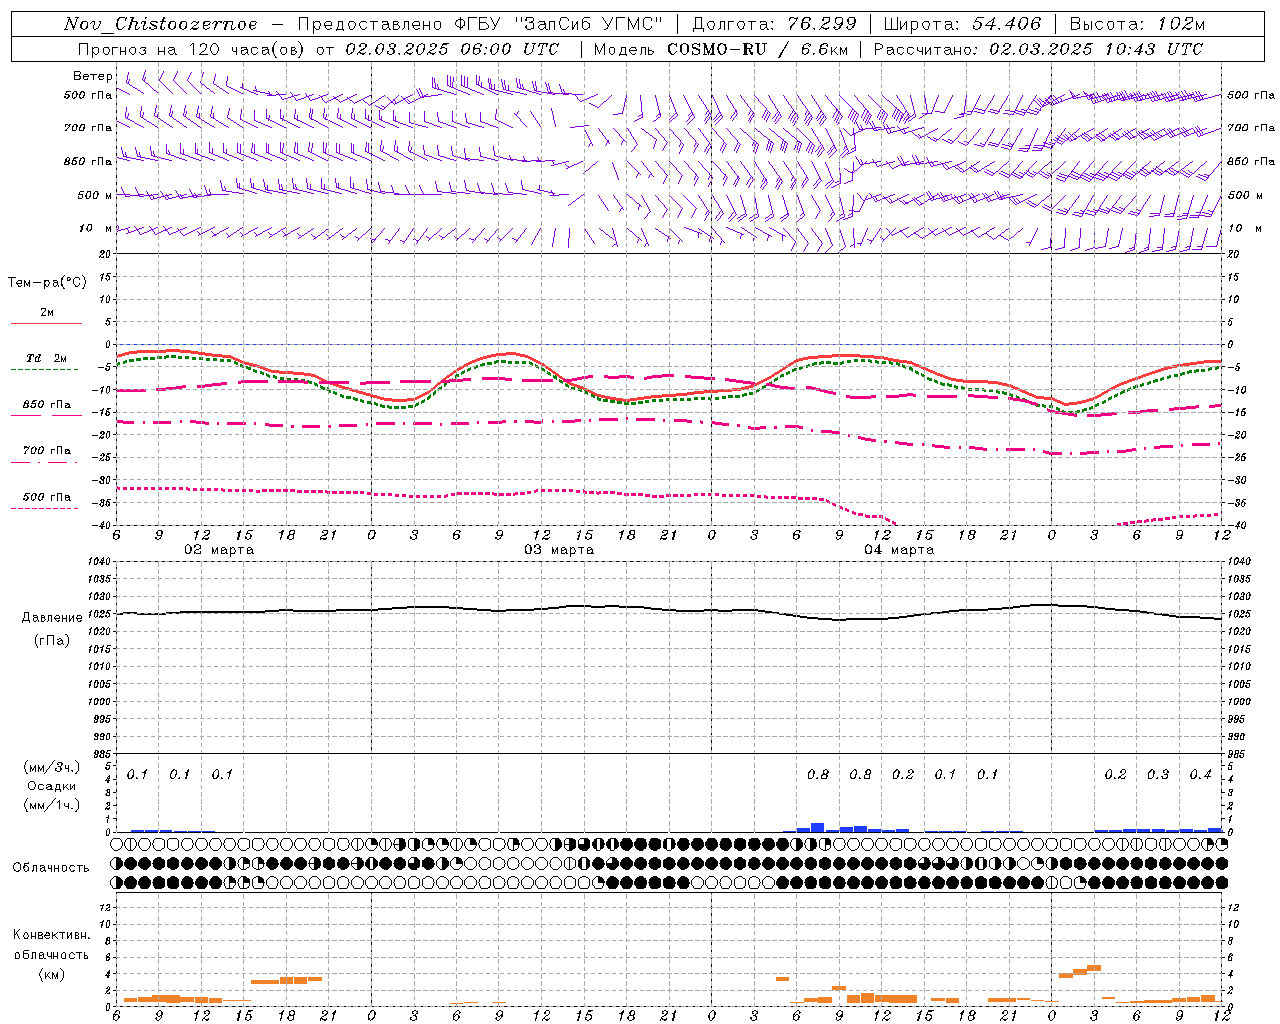Viewport: 1280px width, 1024px height.
Task: Select the 'Модель COSMO-RU / 6.6км' text
Action: click(721, 49)
